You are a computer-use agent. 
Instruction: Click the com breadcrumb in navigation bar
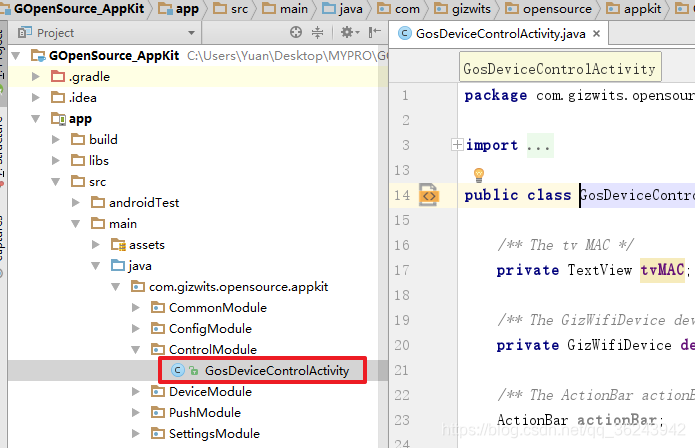398,9
